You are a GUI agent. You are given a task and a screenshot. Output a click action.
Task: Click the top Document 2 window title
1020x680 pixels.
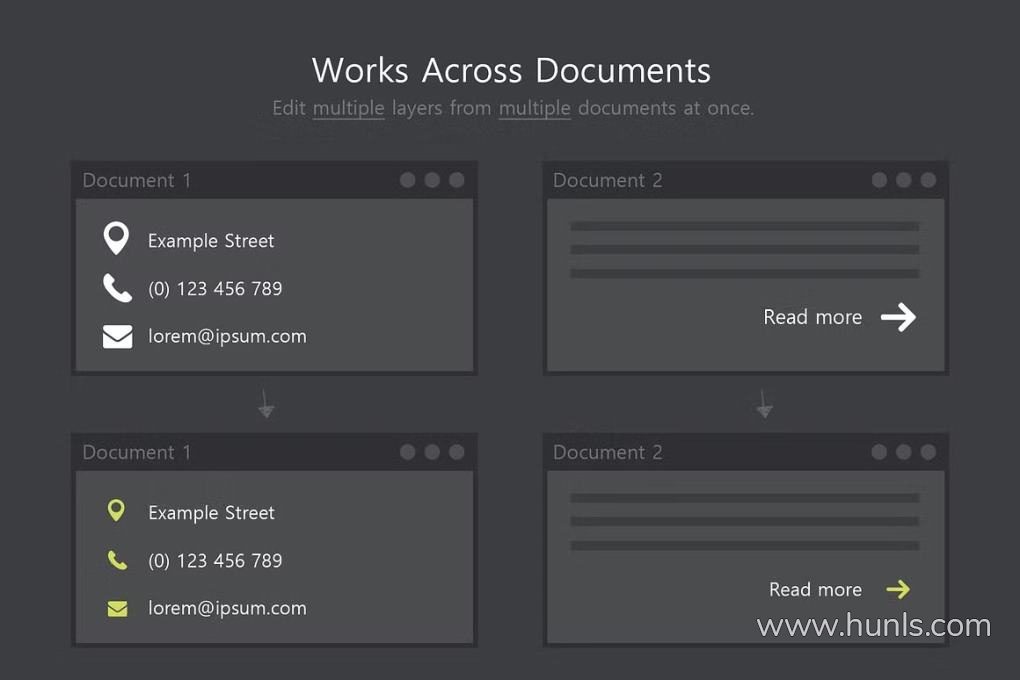[608, 180]
